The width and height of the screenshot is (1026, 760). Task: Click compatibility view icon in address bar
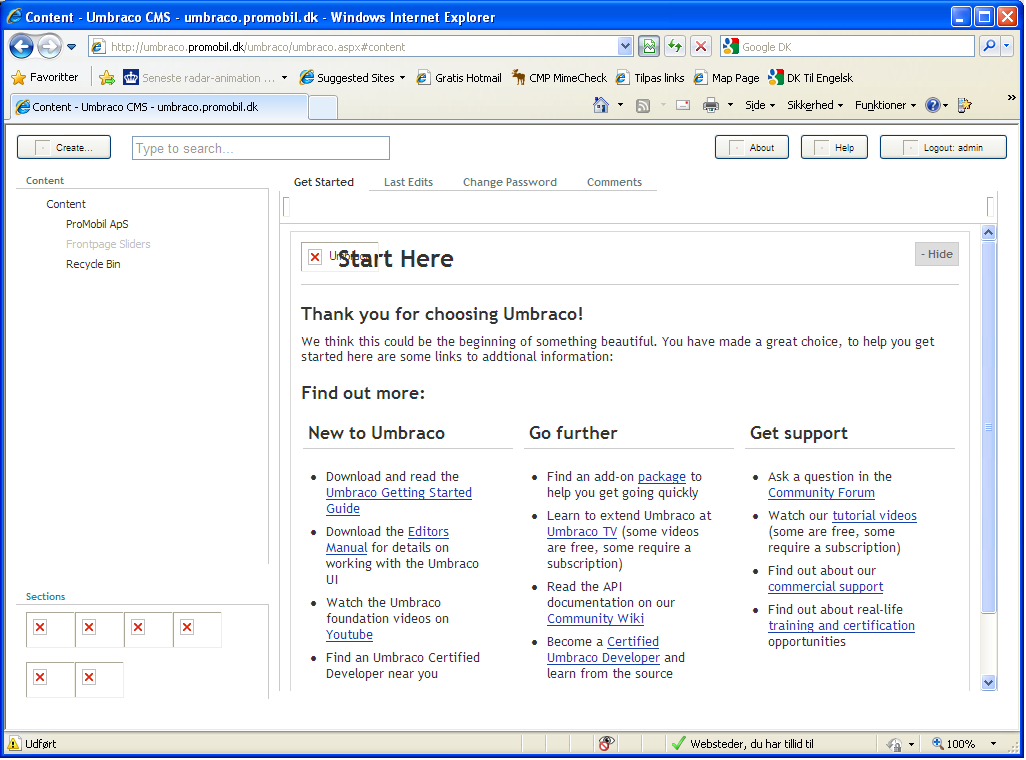649,47
